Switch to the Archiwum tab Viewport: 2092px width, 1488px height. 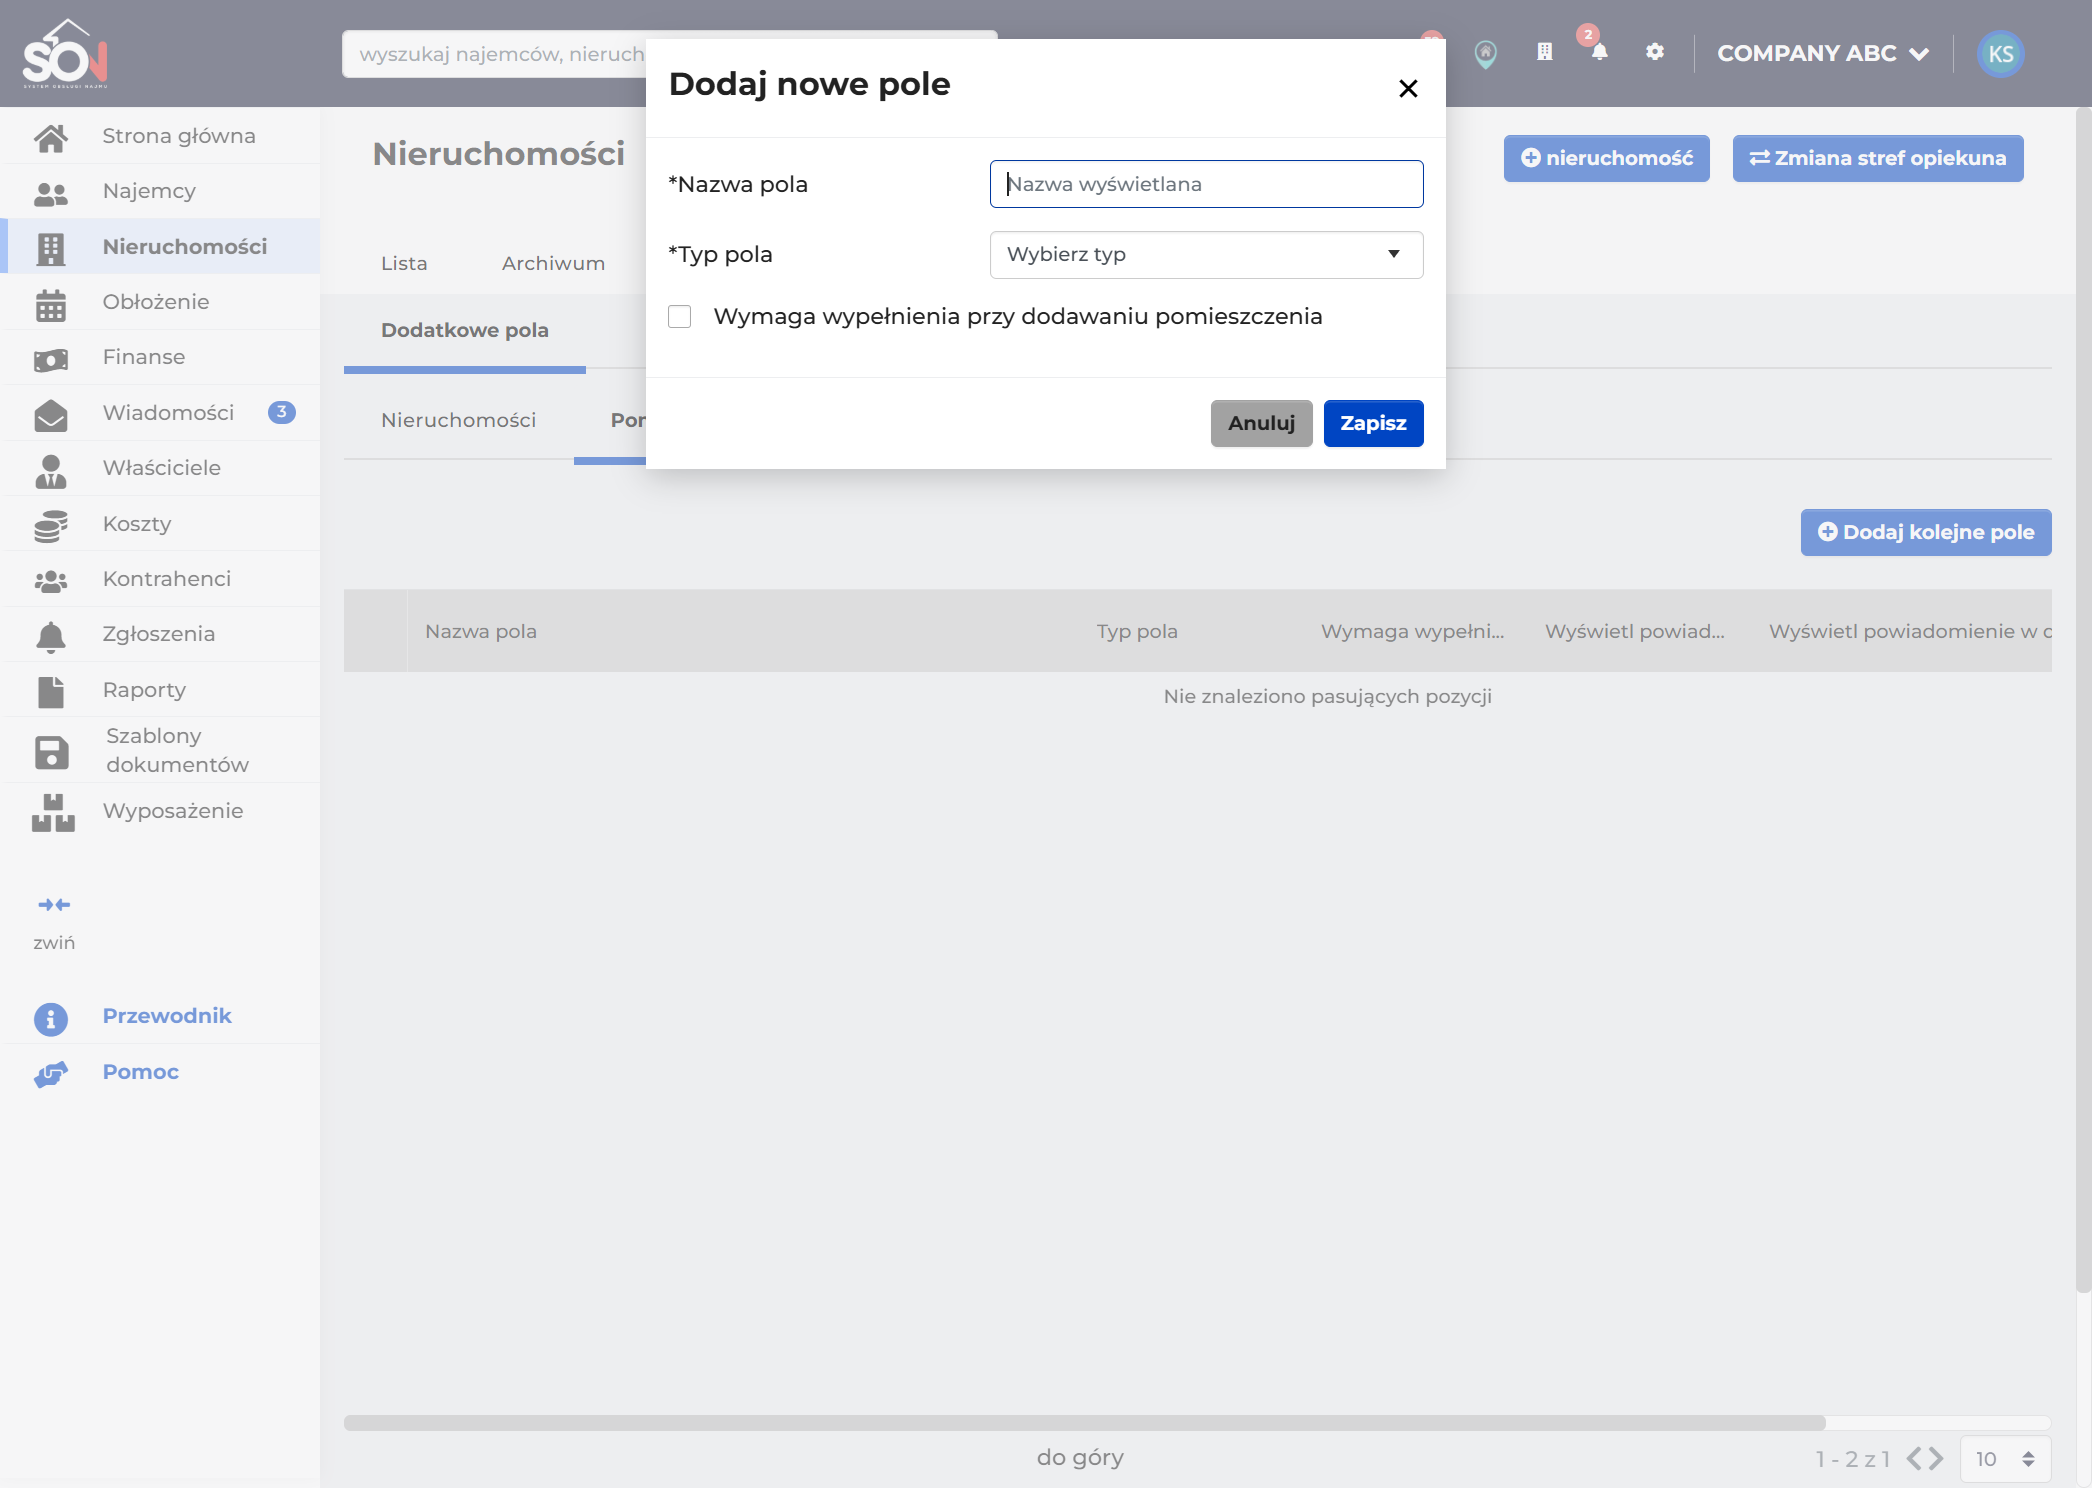pos(553,264)
